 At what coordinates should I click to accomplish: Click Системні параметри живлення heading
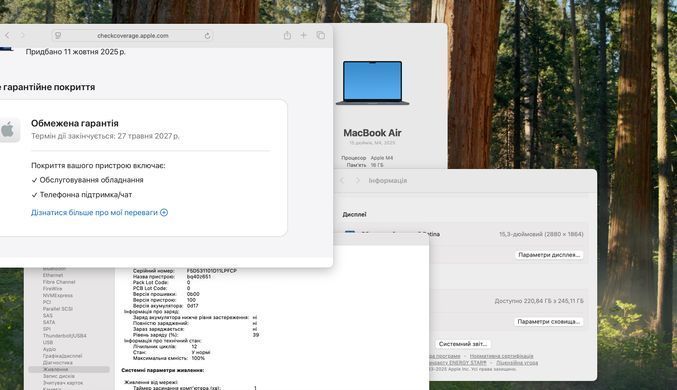click(x=162, y=370)
